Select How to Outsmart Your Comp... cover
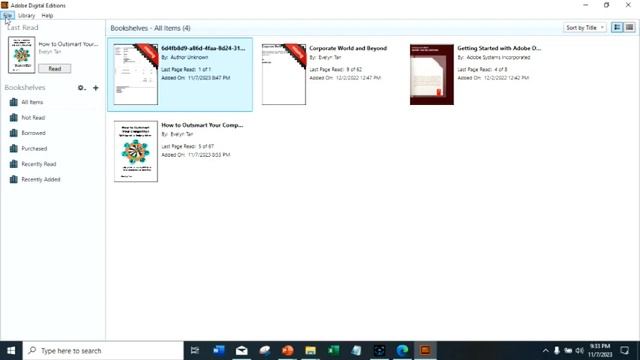Viewport: 640px width, 360px height. click(136, 151)
